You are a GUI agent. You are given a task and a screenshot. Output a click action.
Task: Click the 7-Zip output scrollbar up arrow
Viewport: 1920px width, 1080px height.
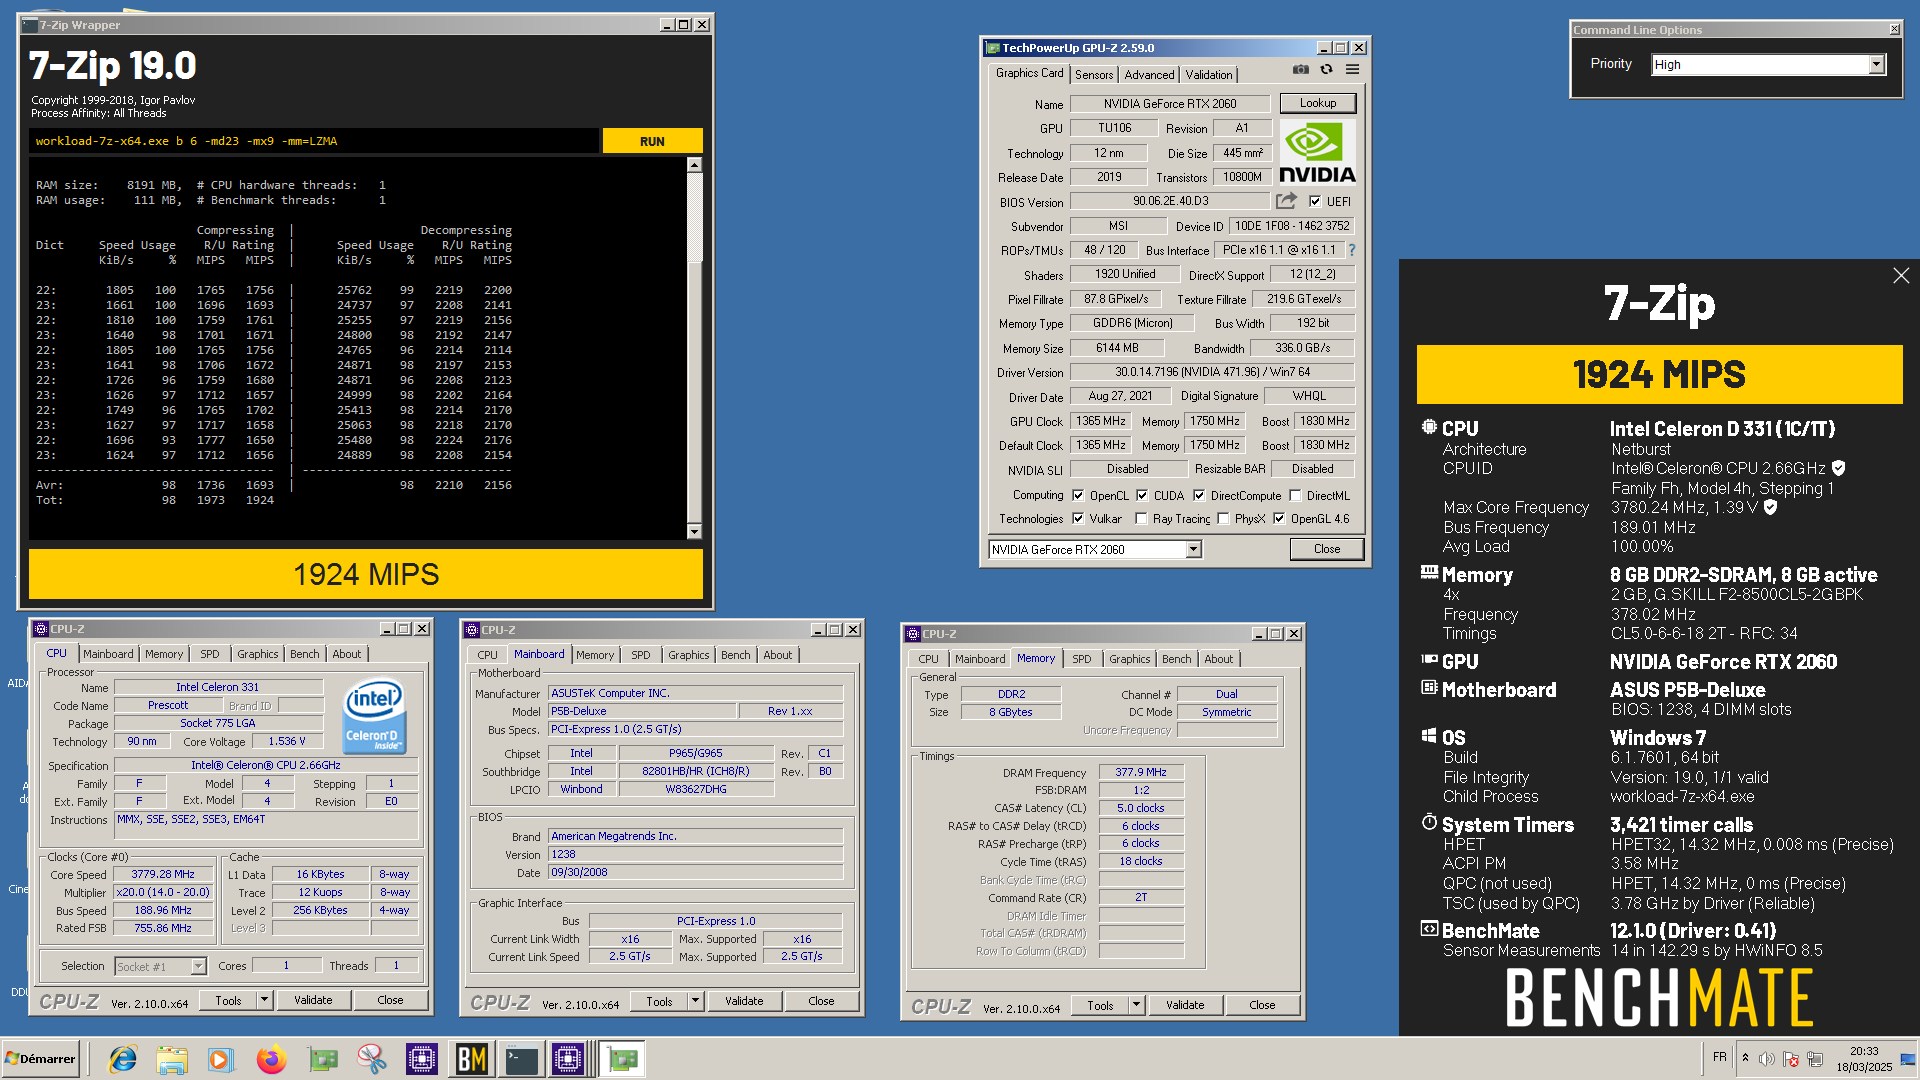pos(695,165)
